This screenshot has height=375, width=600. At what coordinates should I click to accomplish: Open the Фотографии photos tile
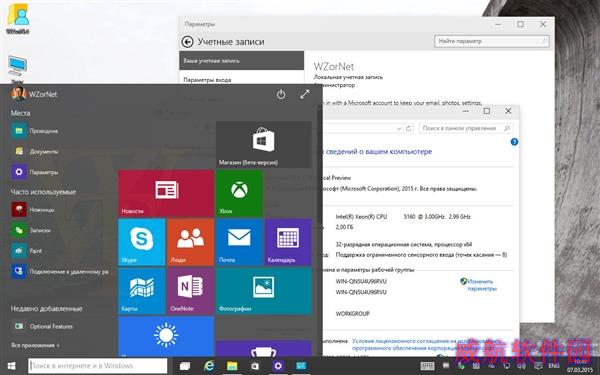tap(264, 291)
